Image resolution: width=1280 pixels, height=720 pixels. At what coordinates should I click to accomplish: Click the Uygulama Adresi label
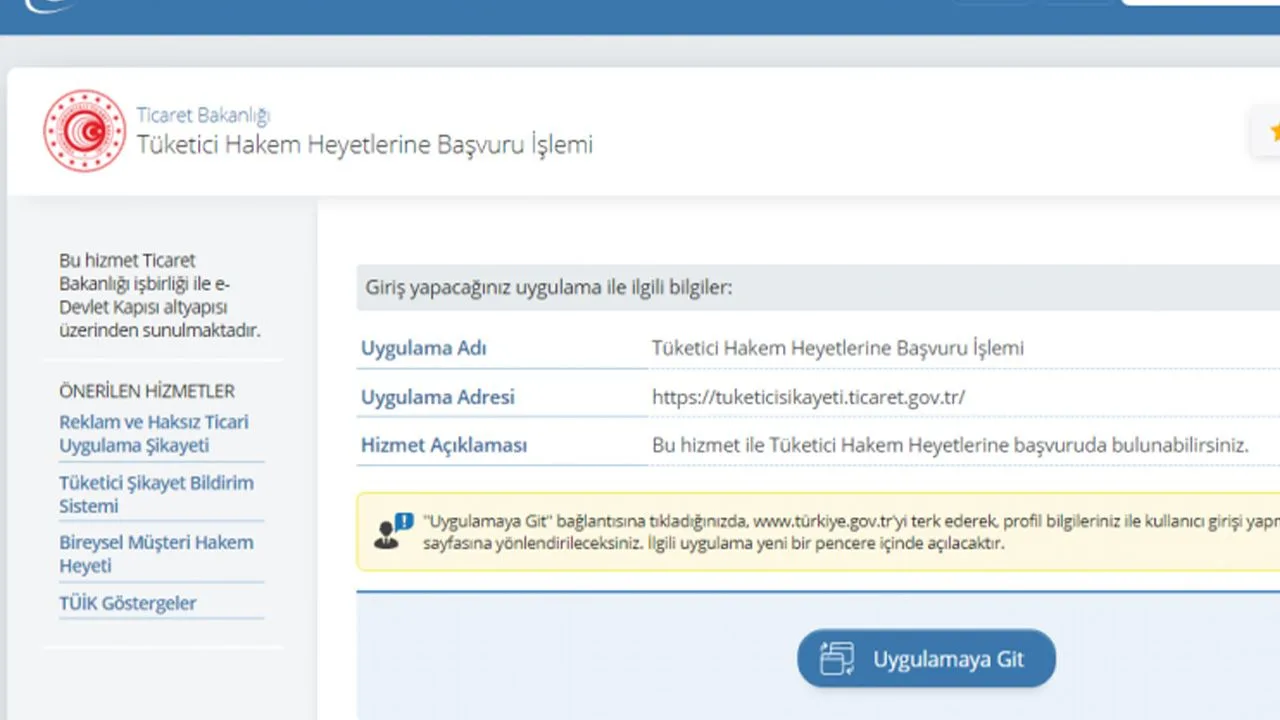(437, 396)
